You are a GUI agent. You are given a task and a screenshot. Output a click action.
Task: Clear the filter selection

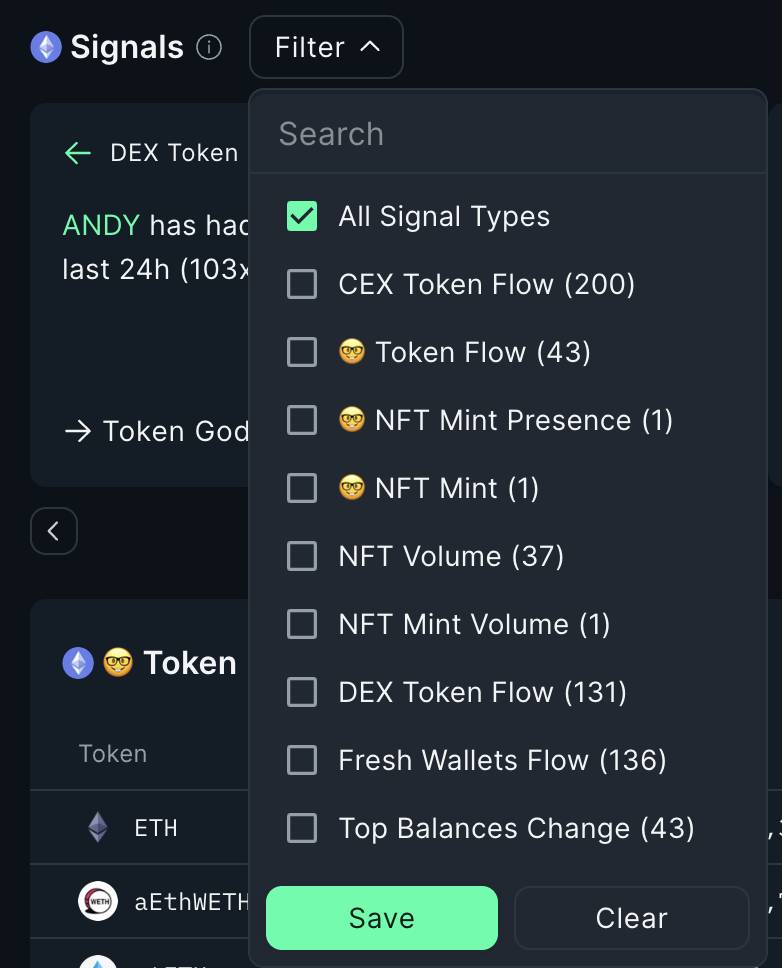click(631, 918)
